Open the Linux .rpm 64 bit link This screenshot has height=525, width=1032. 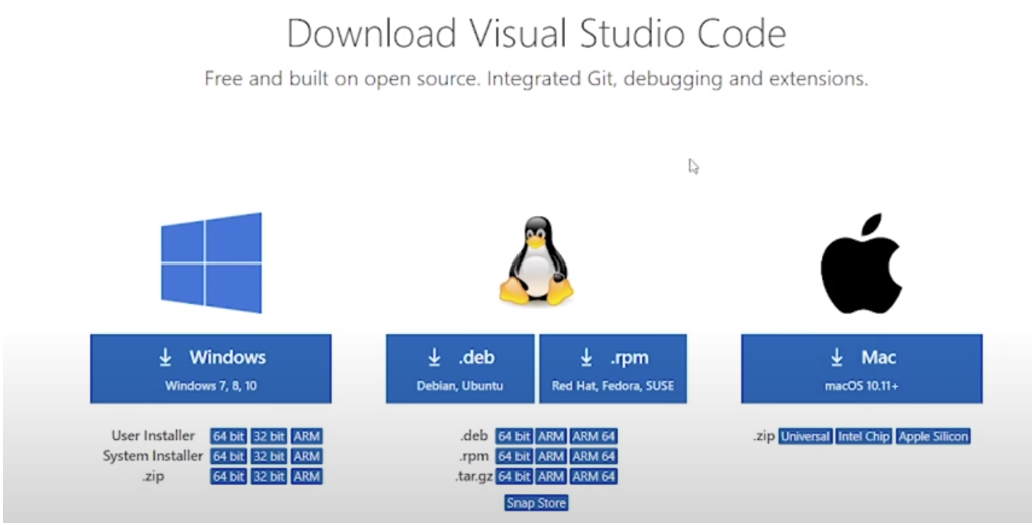[x=513, y=456]
